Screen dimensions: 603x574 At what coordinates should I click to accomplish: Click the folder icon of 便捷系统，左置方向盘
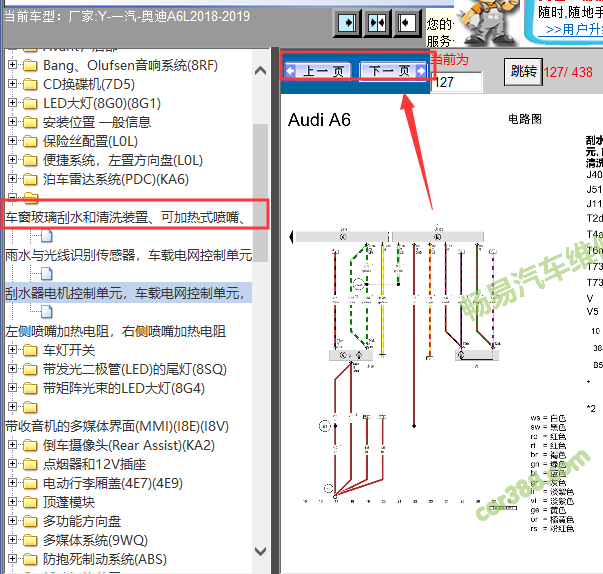(x=30, y=161)
